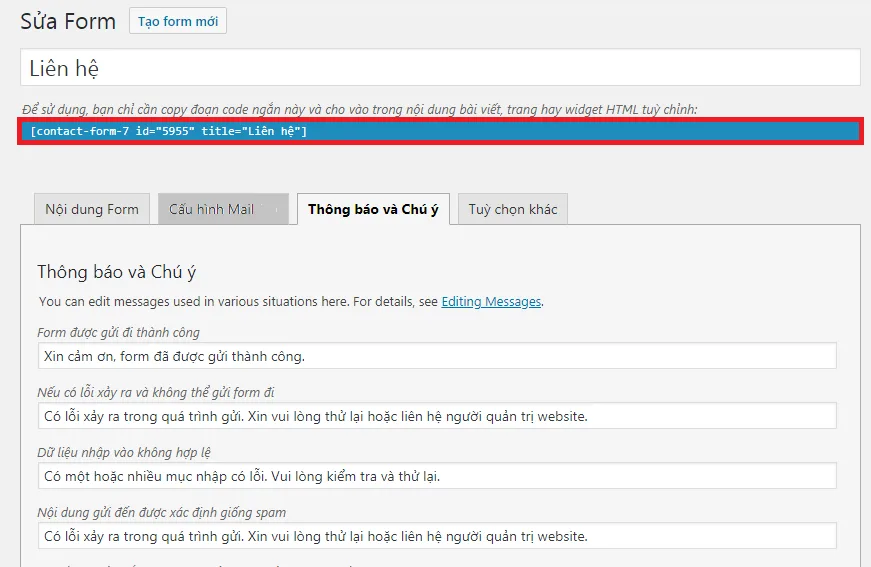Image resolution: width=871 pixels, height=567 pixels.
Task: Click the "Nội dung gửi đến" spam label text
Action: point(162,512)
